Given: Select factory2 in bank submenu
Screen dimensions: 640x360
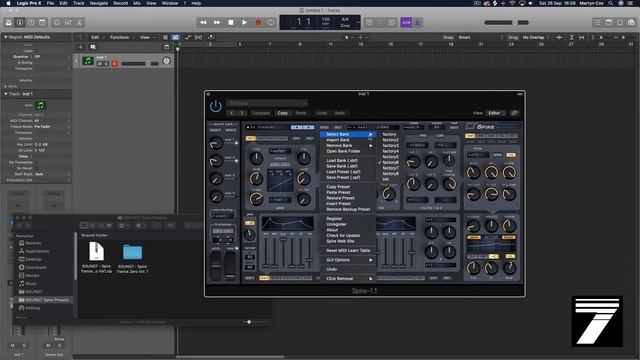Looking at the screenshot, I should point(390,140).
